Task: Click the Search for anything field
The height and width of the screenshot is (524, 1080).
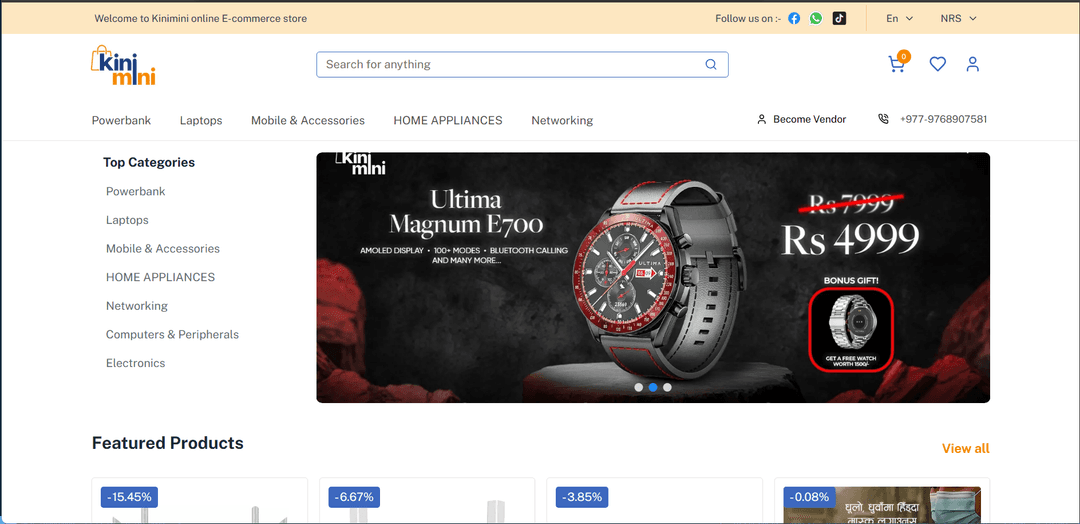Action: (x=510, y=64)
